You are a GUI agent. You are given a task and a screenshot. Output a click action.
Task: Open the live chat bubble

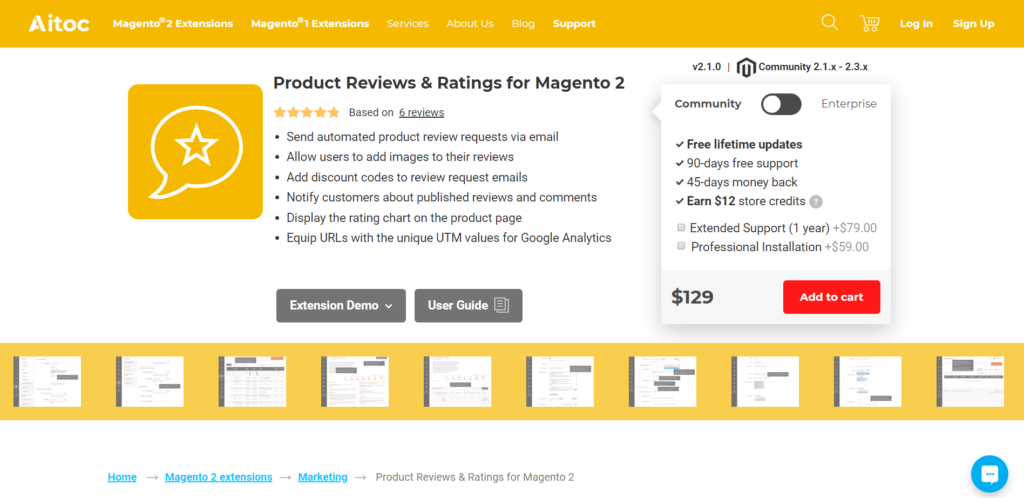coord(989,473)
